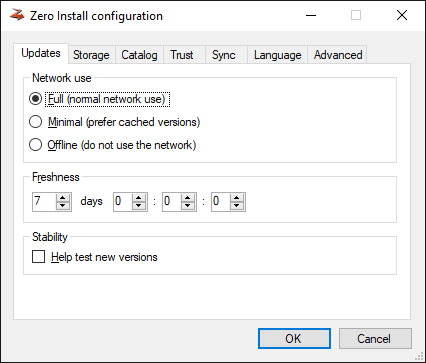Select the Updates tab
The image size is (426, 363).
pos(41,53)
